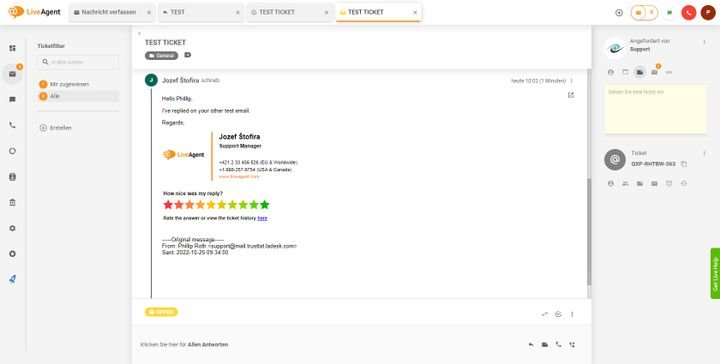Click the yellow 'Geben Sie eine Notiz ein' field
Viewport: 720px width, 364px height.
[x=655, y=109]
